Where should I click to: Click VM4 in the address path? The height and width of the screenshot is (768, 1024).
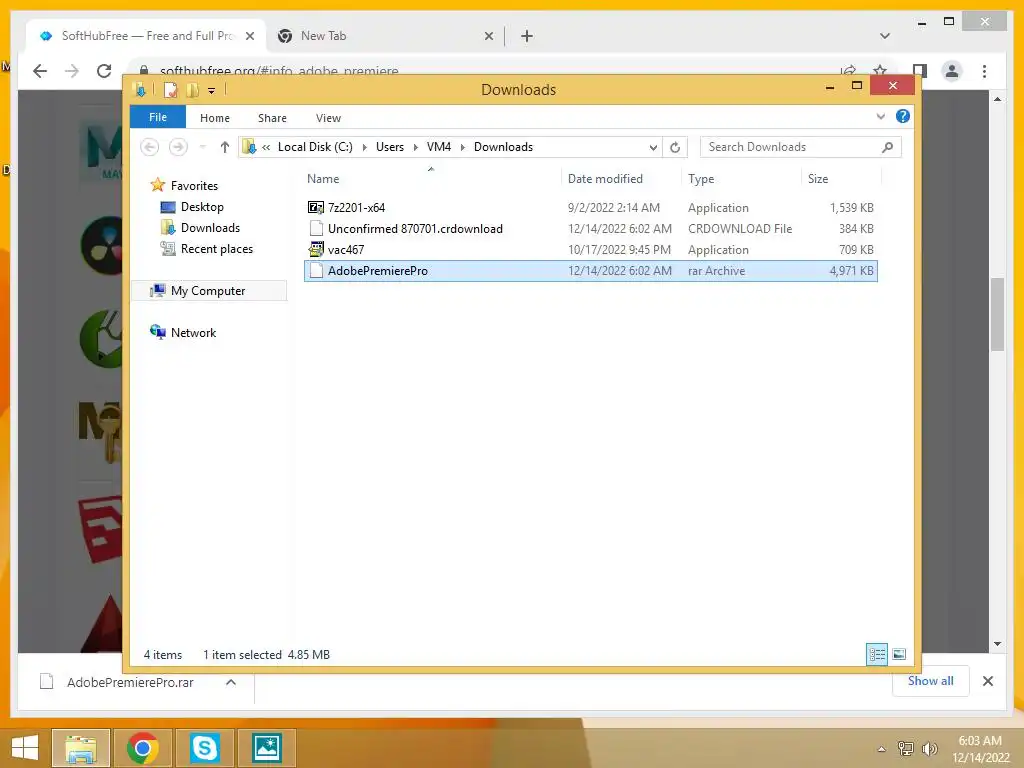tap(439, 147)
